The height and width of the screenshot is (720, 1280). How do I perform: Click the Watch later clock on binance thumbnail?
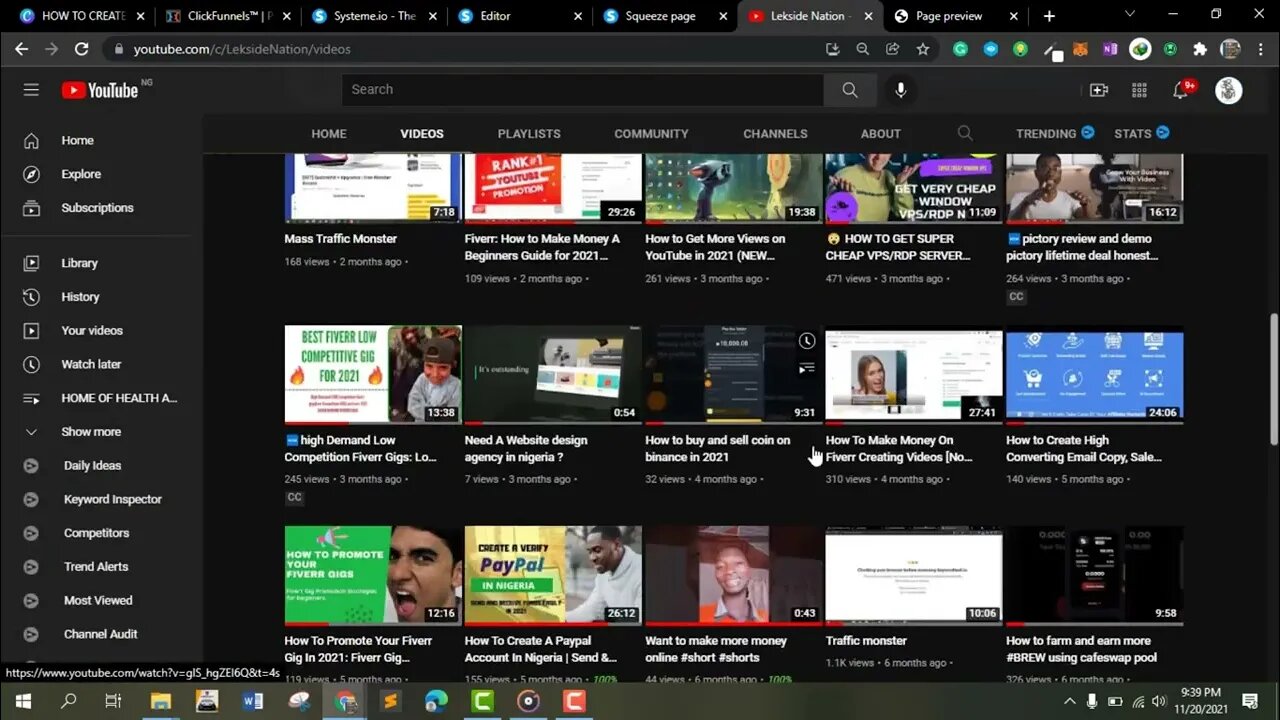tap(807, 342)
